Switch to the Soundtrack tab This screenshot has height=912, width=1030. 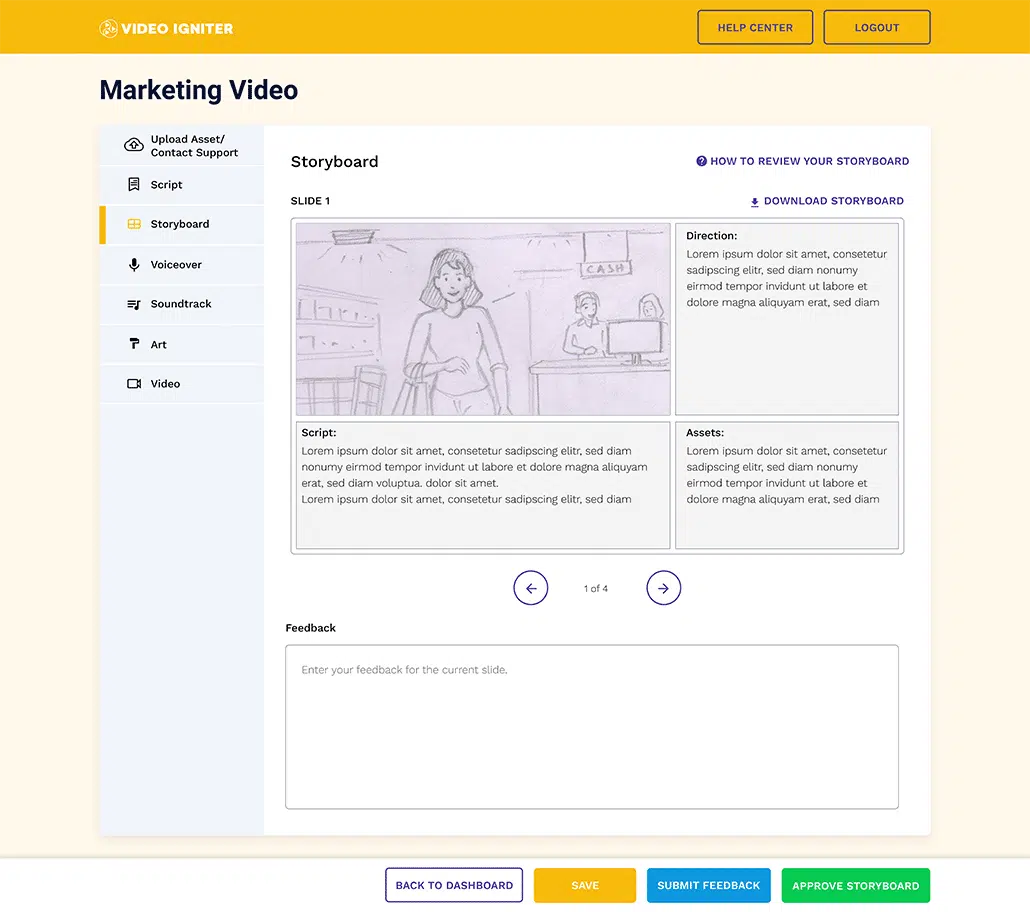(179, 303)
